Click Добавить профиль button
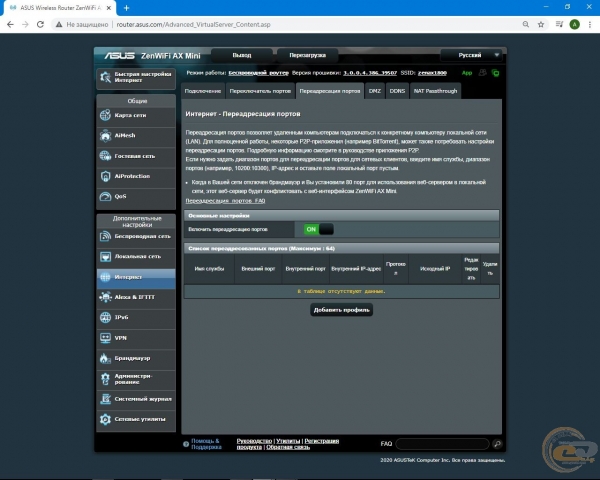The width and height of the screenshot is (600, 480). (341, 310)
